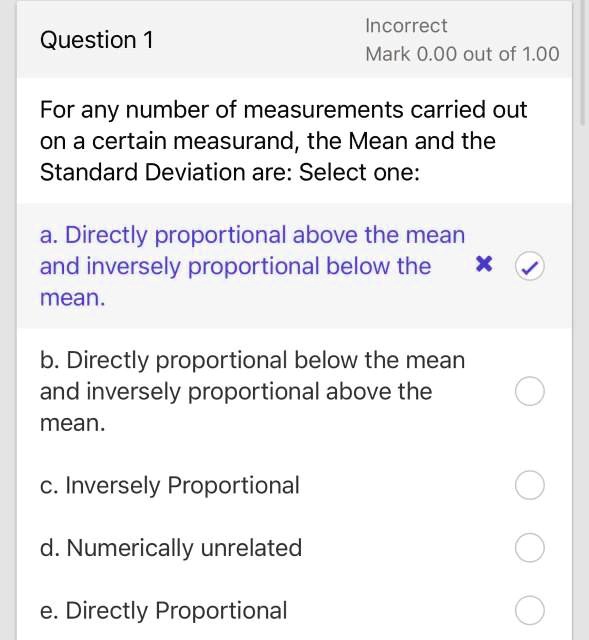Select the checked radio button for option a
The height and width of the screenshot is (640, 589).
tap(529, 266)
